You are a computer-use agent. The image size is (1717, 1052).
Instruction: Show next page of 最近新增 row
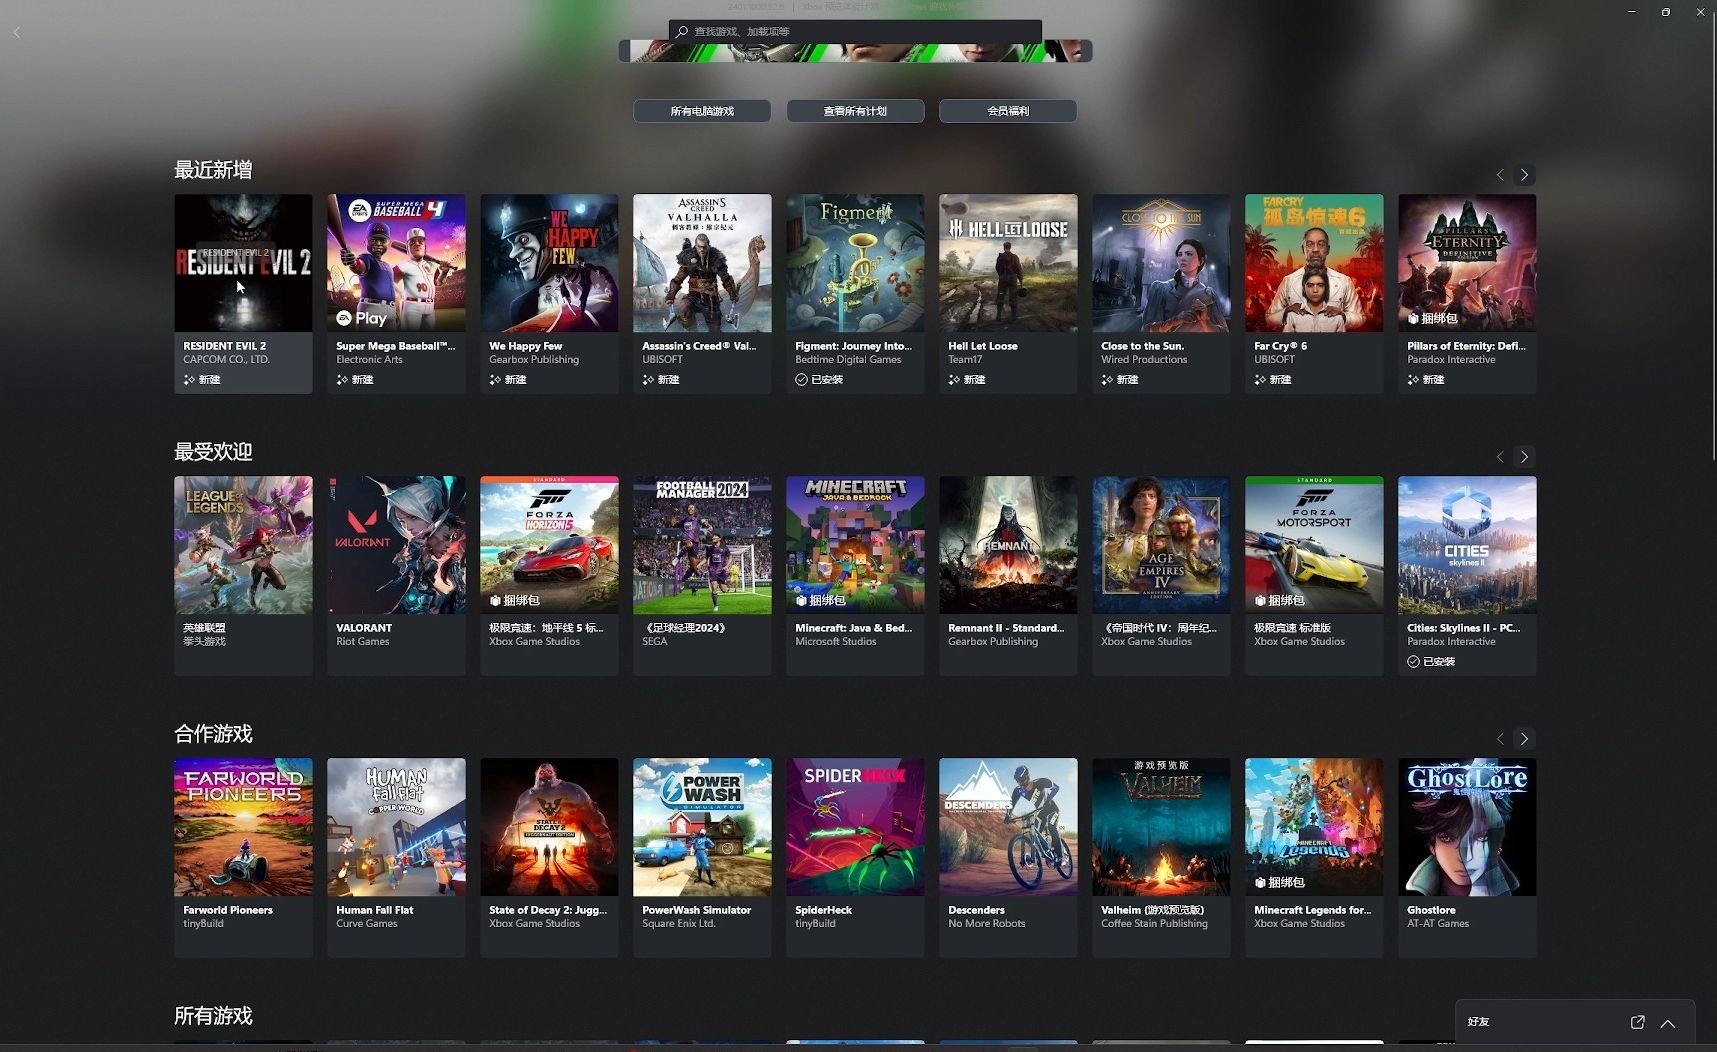(1524, 175)
